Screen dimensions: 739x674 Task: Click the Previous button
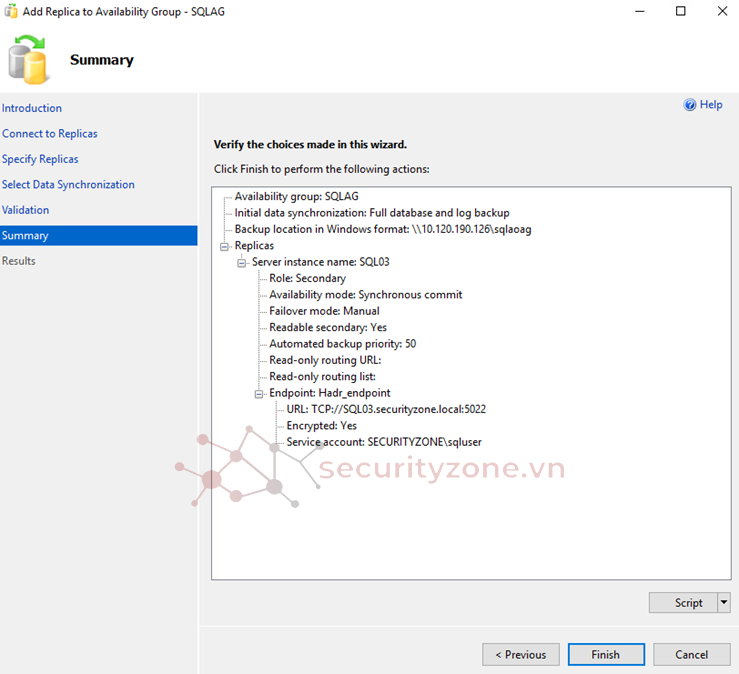pos(521,655)
